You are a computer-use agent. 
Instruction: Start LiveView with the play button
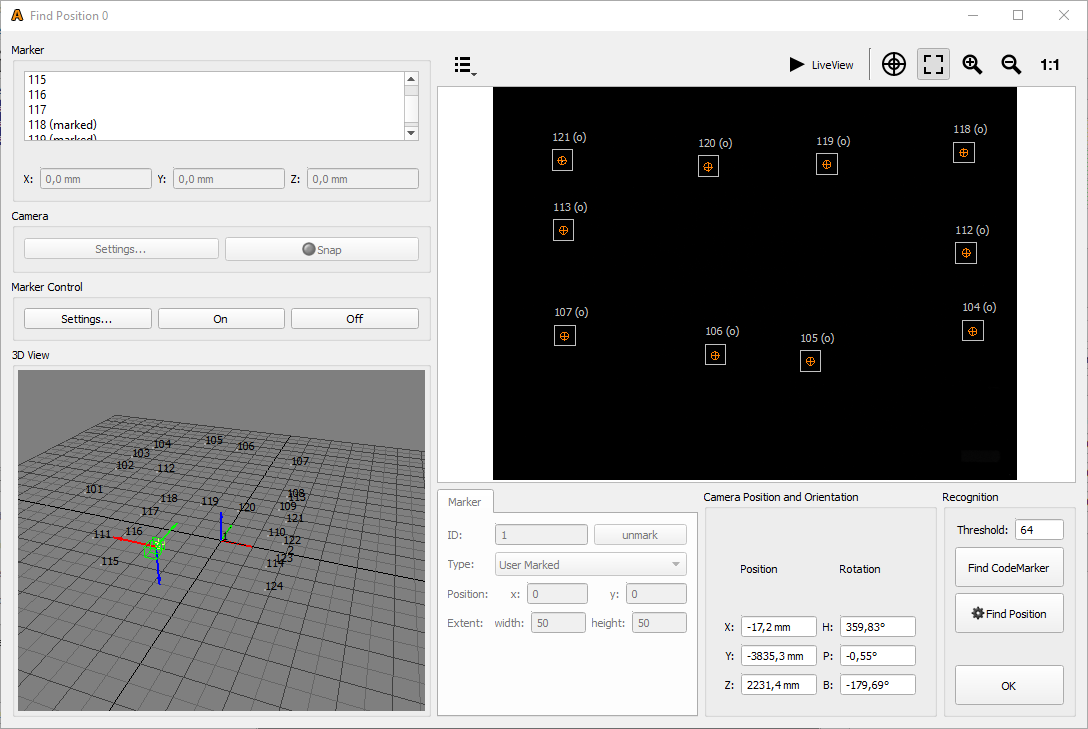tap(821, 64)
